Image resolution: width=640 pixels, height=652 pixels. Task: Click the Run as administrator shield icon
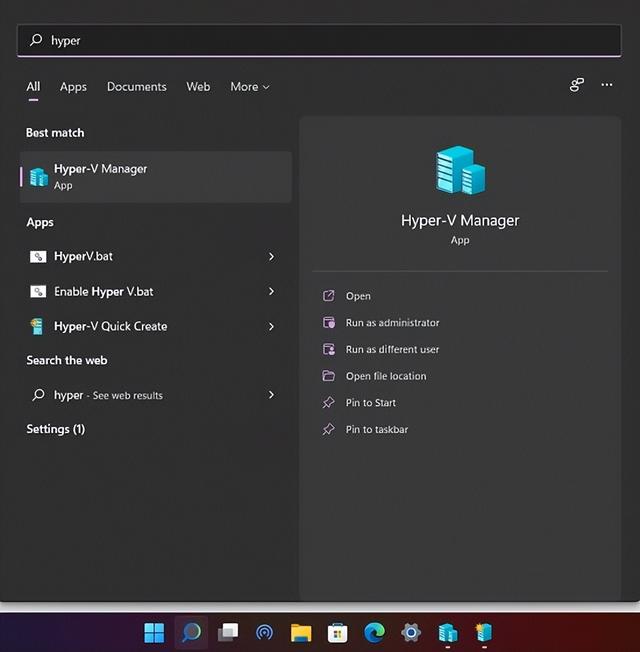point(329,322)
